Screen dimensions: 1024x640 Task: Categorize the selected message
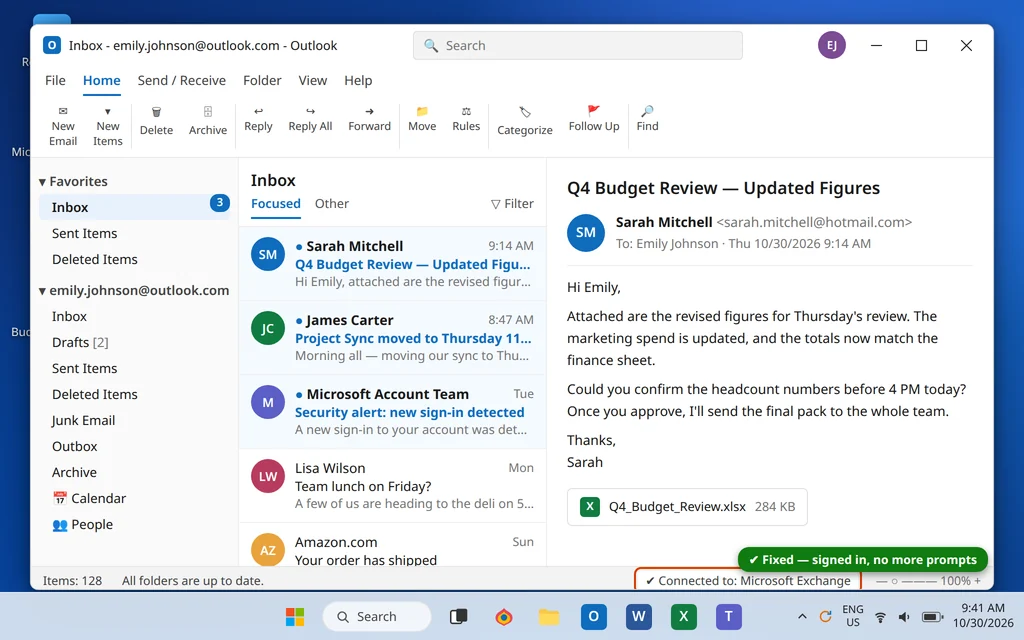tap(524, 121)
